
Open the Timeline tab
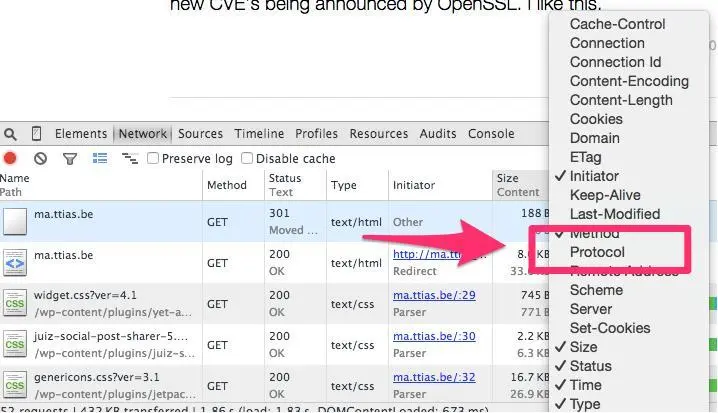[259, 134]
